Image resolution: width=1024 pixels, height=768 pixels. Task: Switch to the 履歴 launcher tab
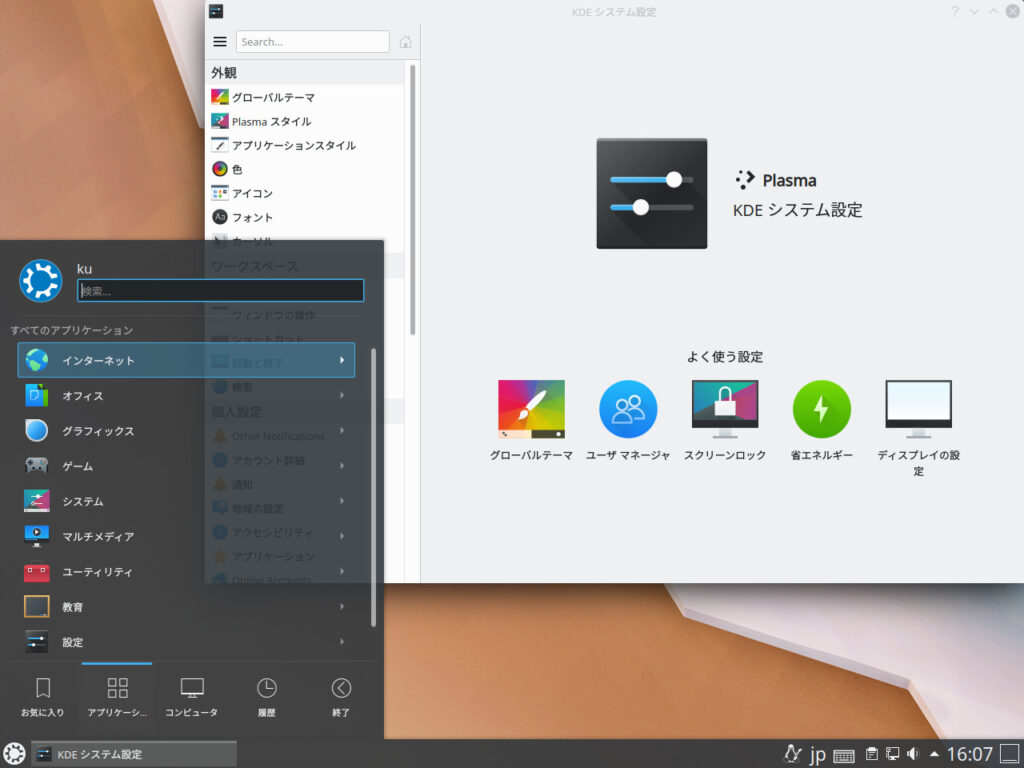[x=266, y=695]
